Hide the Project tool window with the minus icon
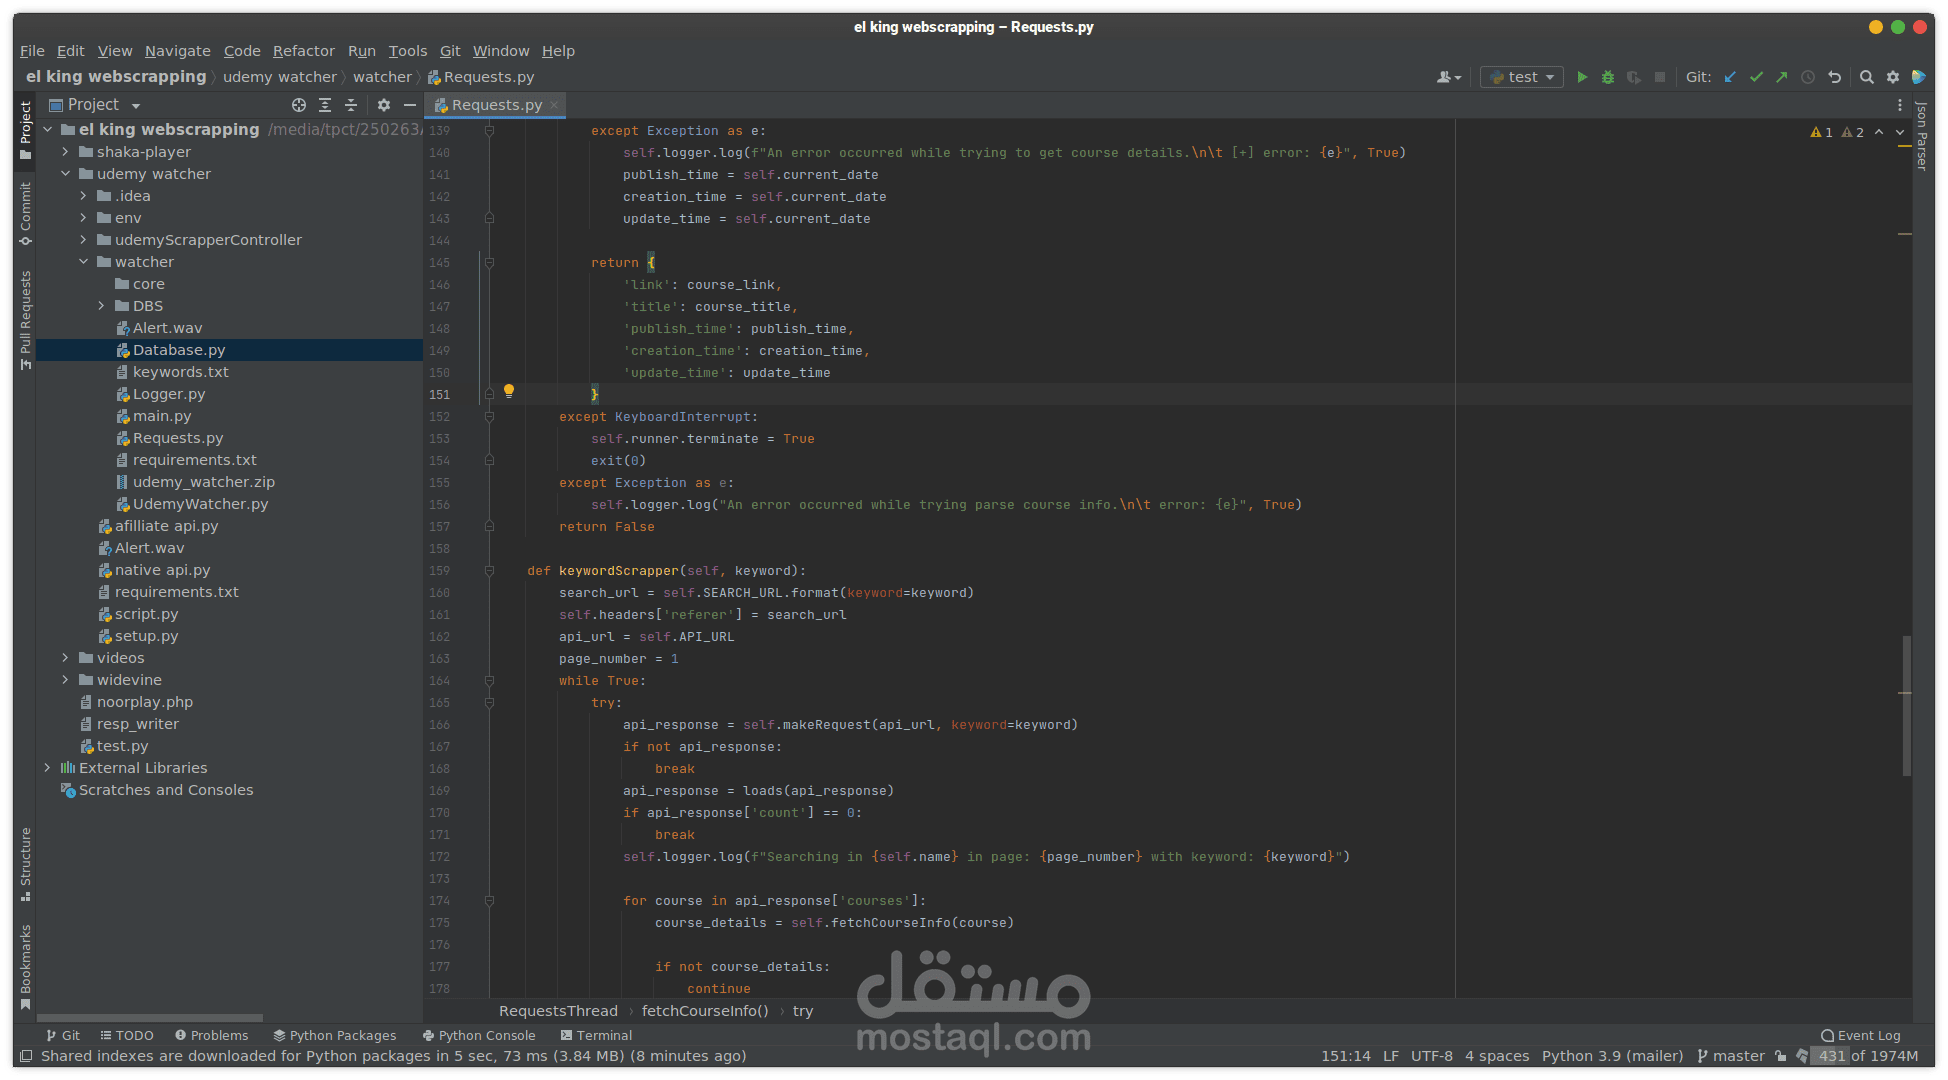This screenshot has height=1080, width=1948. (410, 105)
